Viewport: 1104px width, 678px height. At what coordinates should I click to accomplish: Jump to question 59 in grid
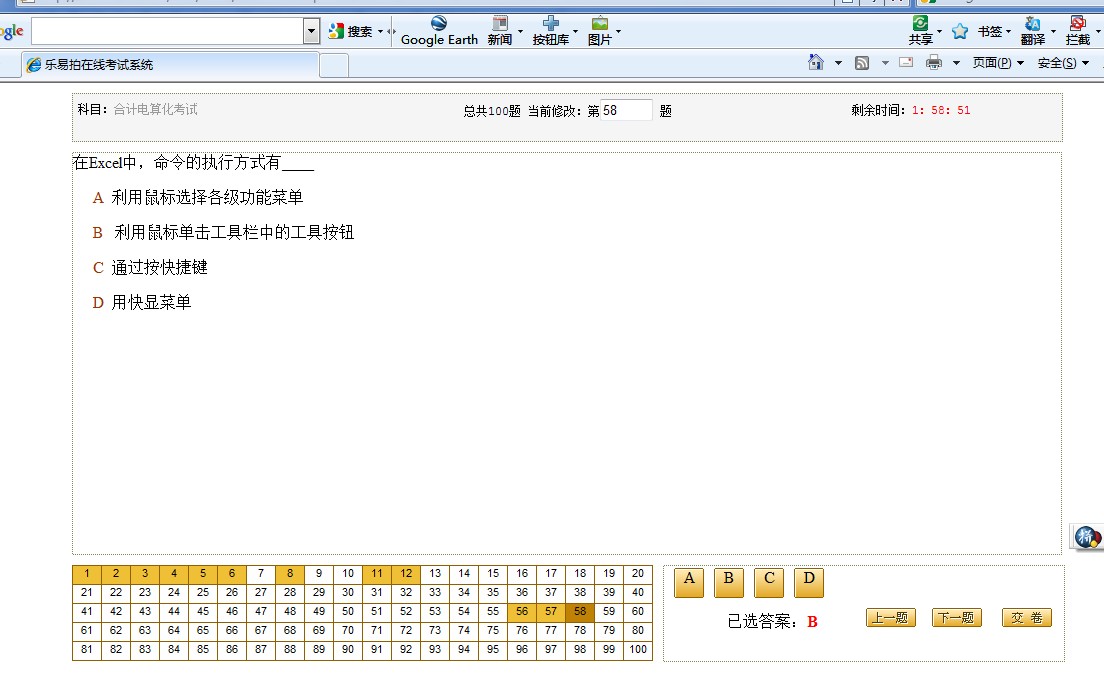point(609,612)
